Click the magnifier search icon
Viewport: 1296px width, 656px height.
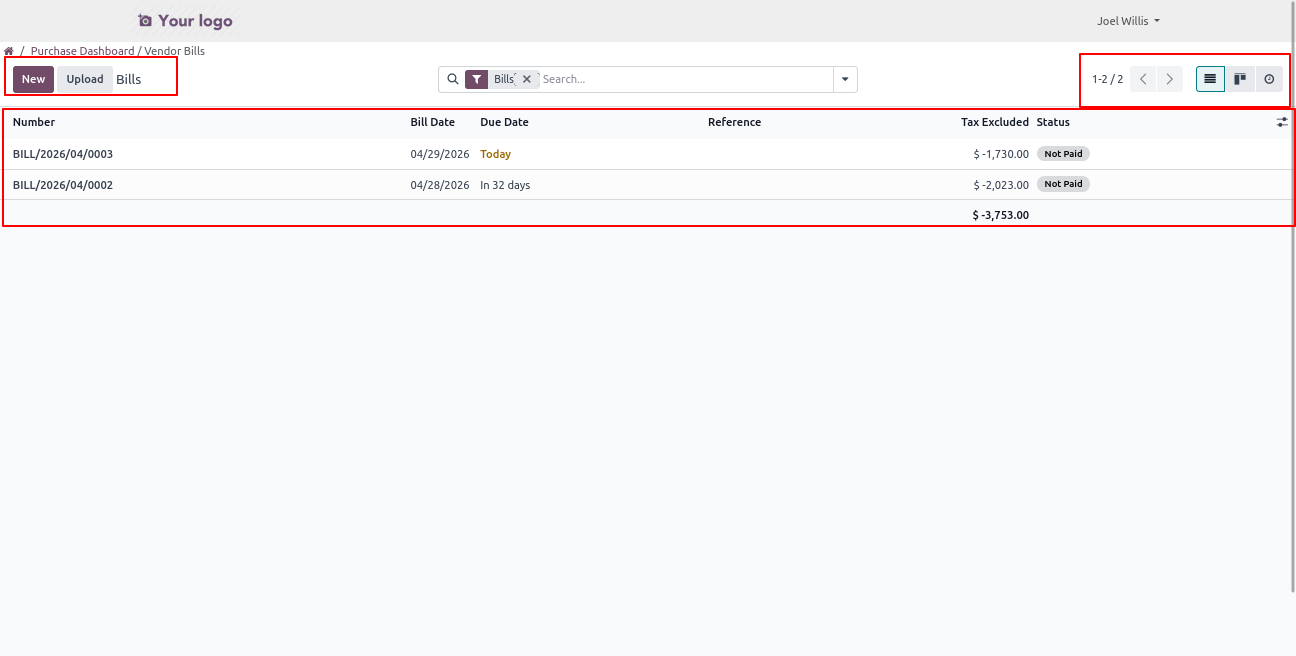(452, 79)
